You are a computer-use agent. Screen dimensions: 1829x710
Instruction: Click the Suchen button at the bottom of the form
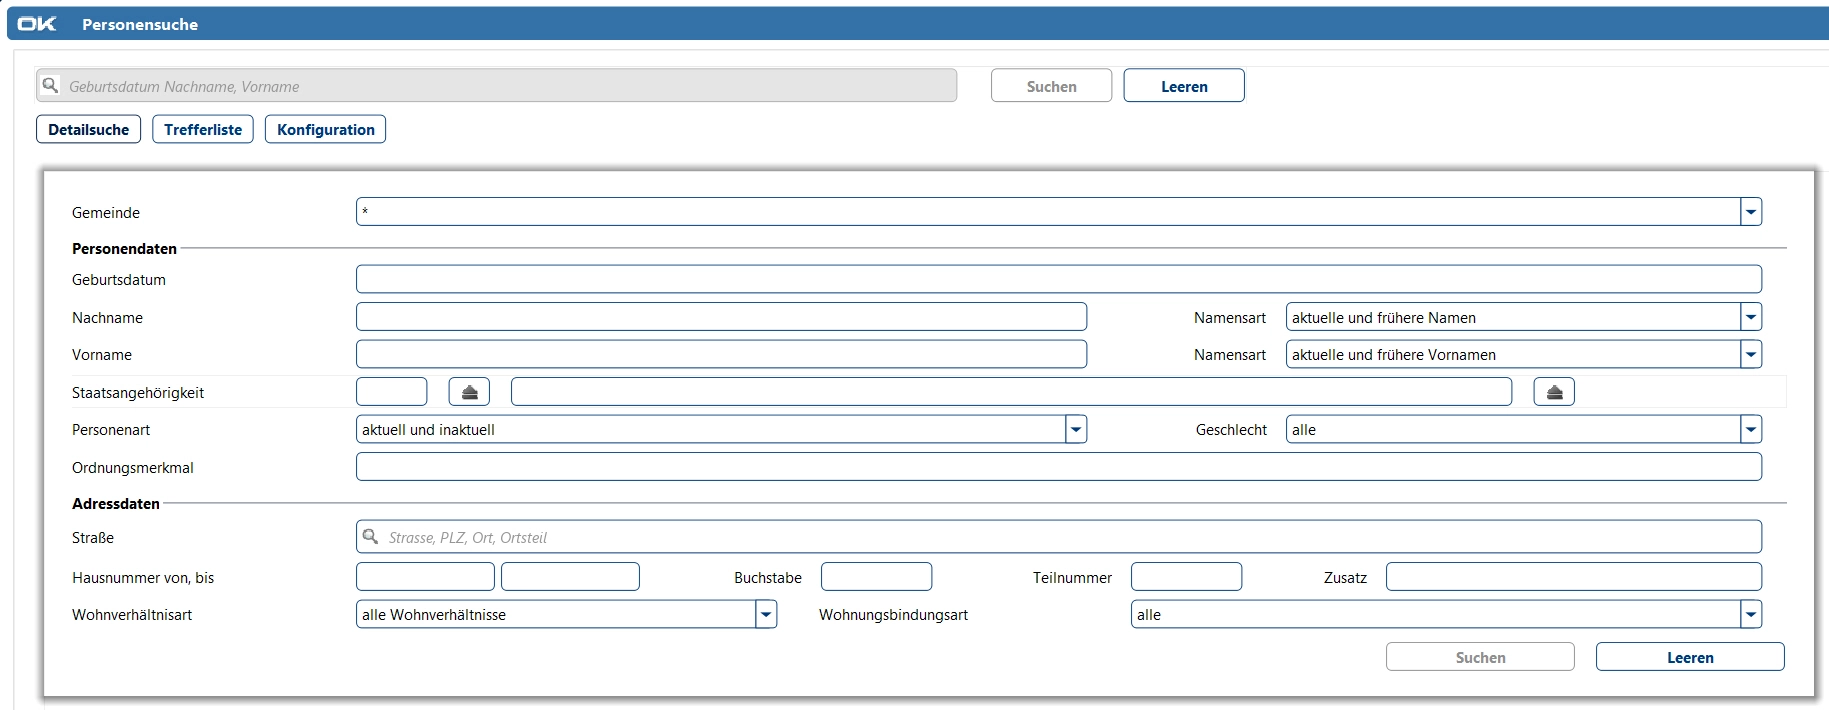[1480, 657]
